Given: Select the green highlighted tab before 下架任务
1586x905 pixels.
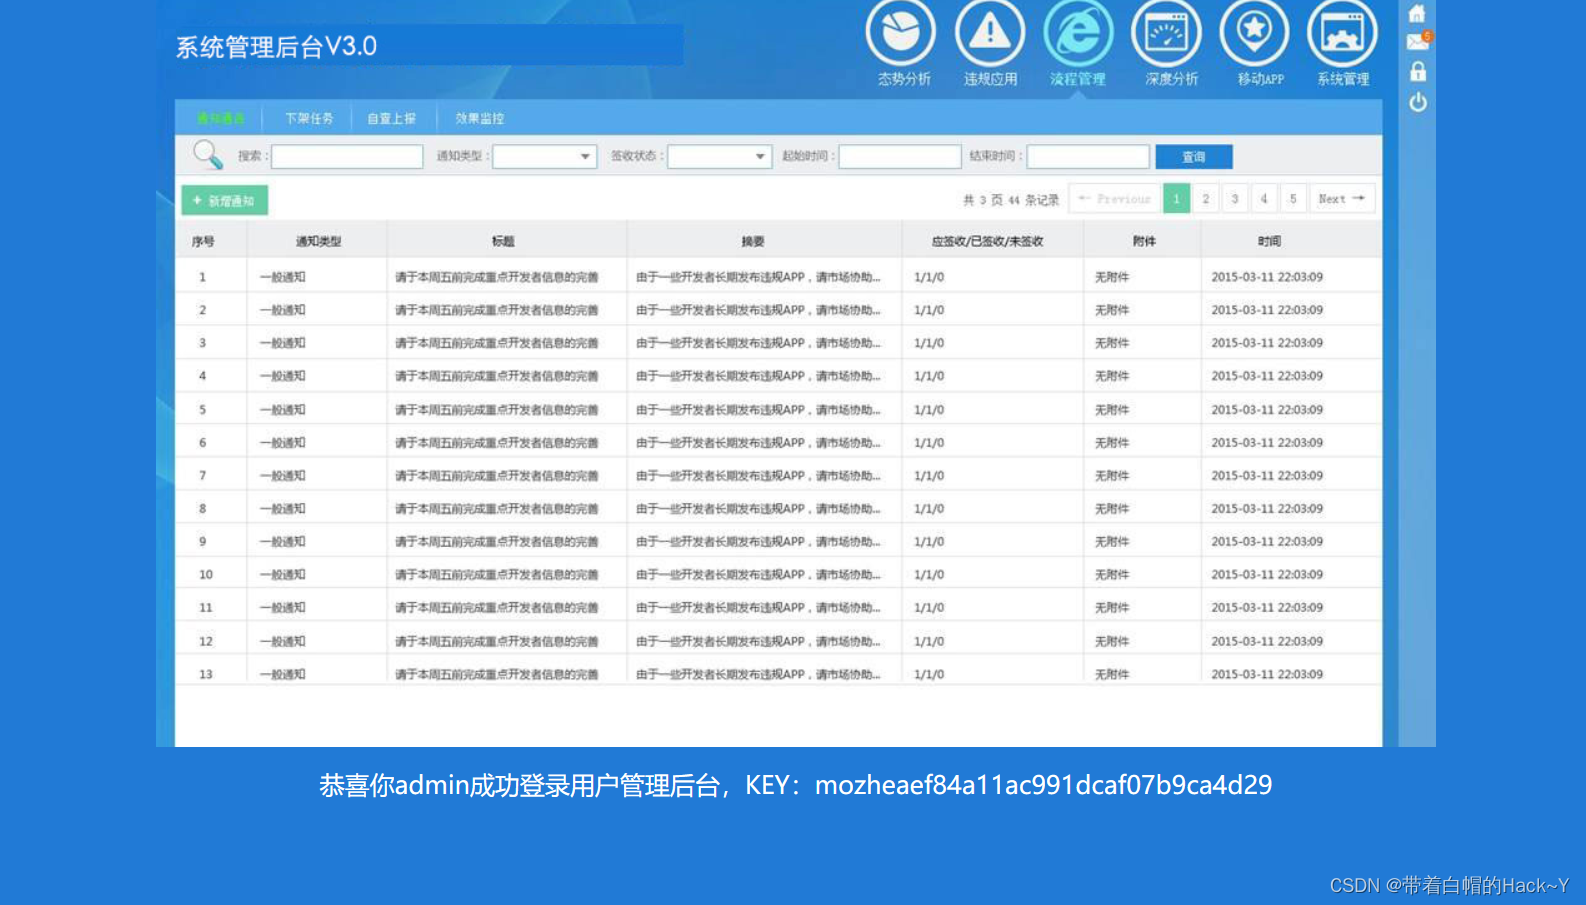Looking at the screenshot, I should pyautogui.click(x=220, y=118).
